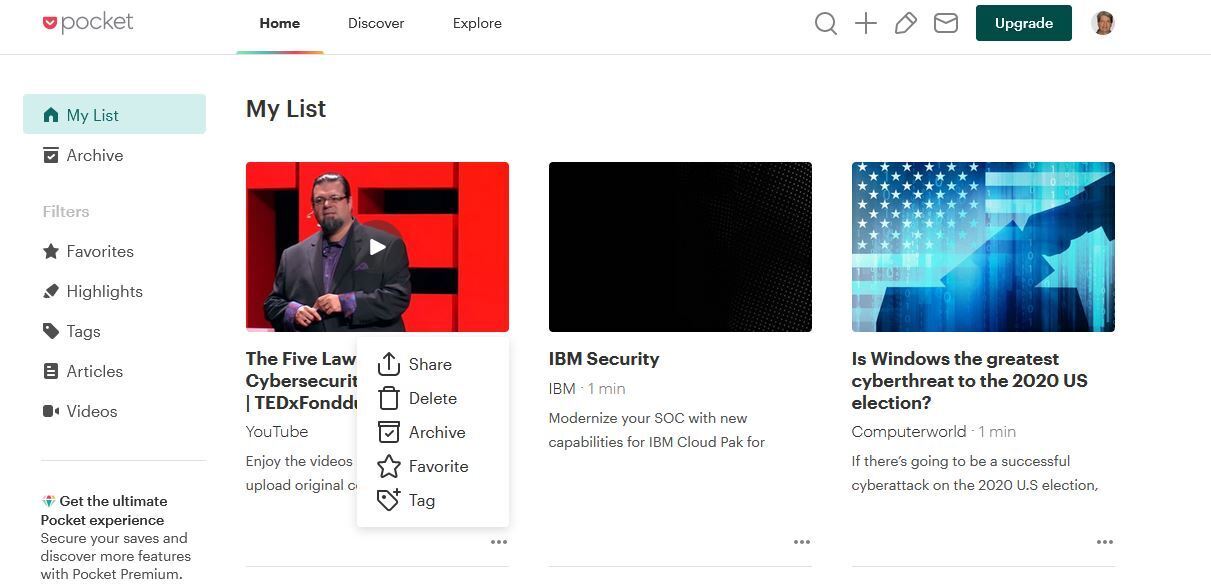The height and width of the screenshot is (585, 1211).
Task: Open 'Is Windows the greatest cyberthreat' title
Action: tap(970, 380)
